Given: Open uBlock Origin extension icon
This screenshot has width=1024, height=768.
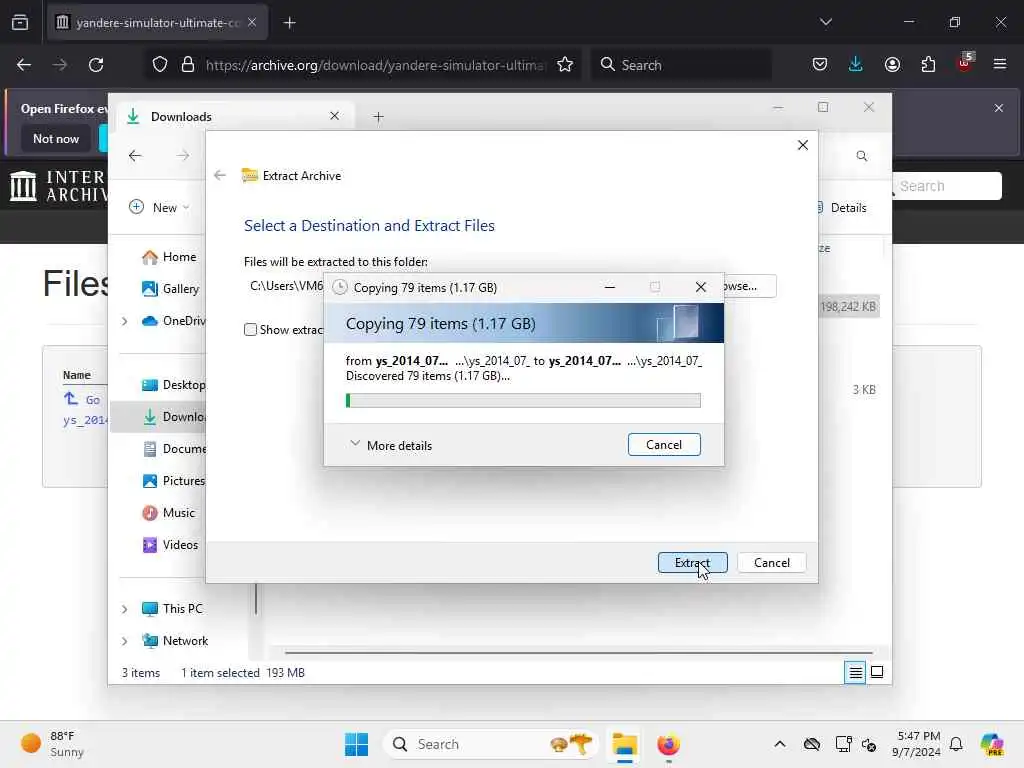Looking at the screenshot, I should (965, 63).
